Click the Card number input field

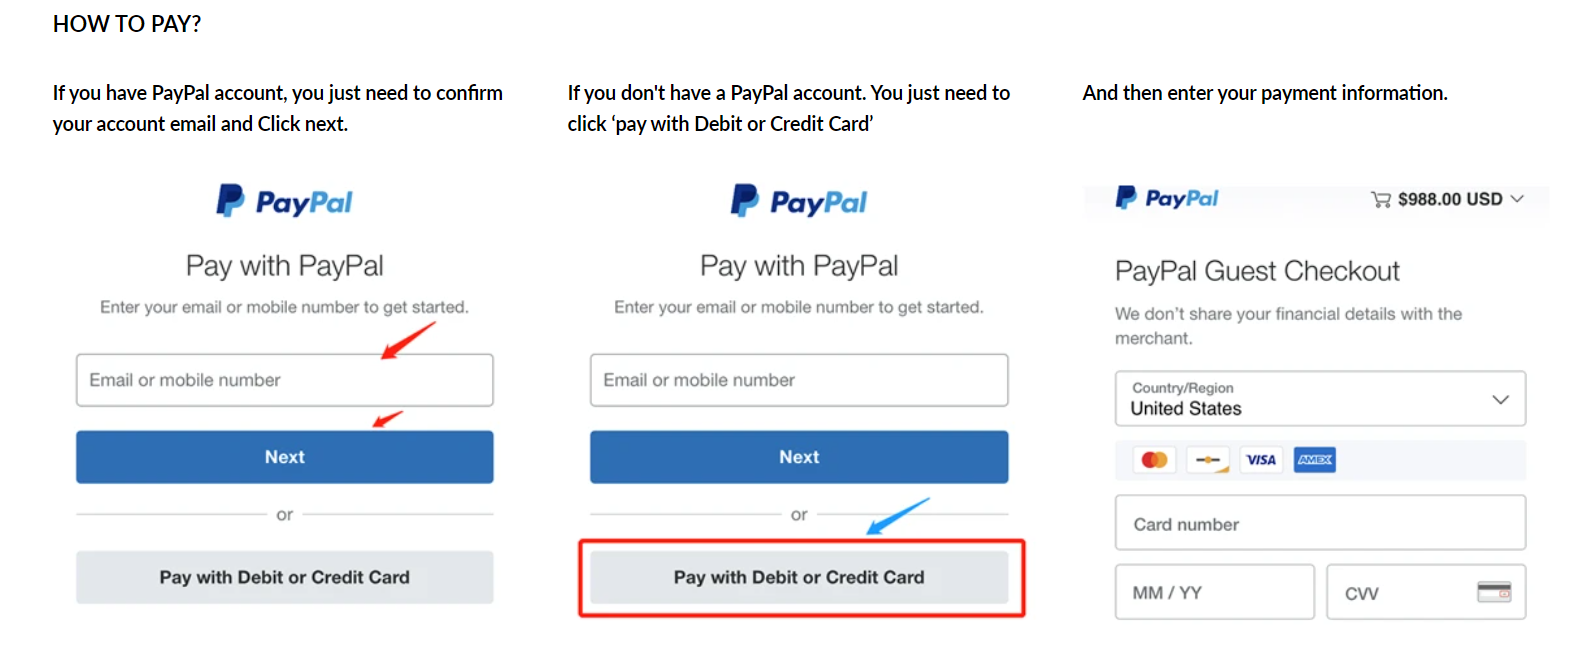(x=1319, y=523)
